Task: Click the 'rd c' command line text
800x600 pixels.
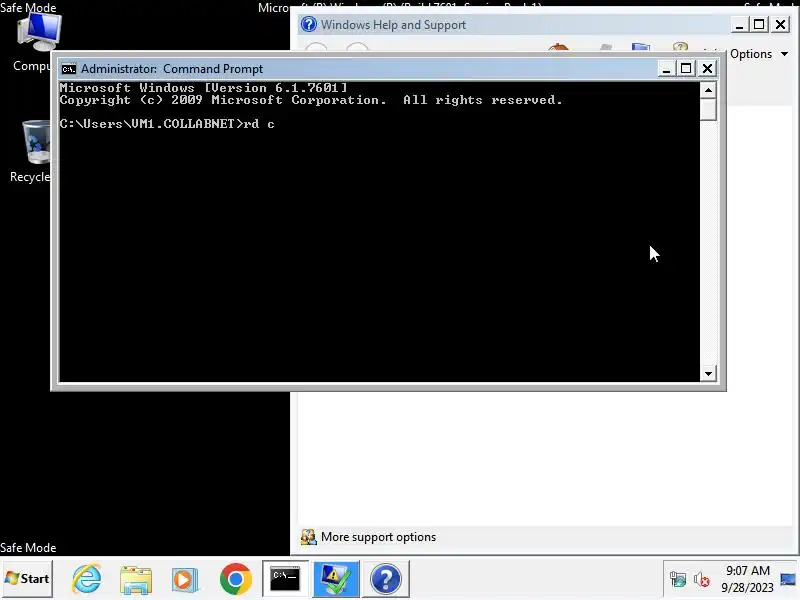Action: tap(259, 124)
